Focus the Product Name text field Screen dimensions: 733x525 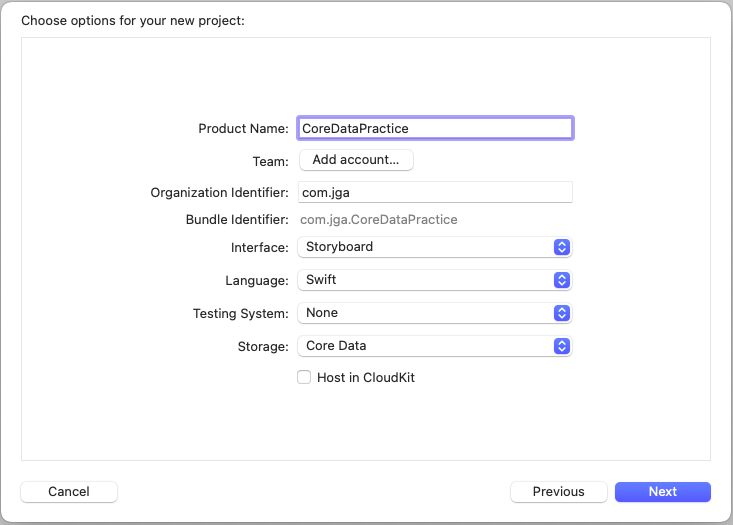pos(435,128)
